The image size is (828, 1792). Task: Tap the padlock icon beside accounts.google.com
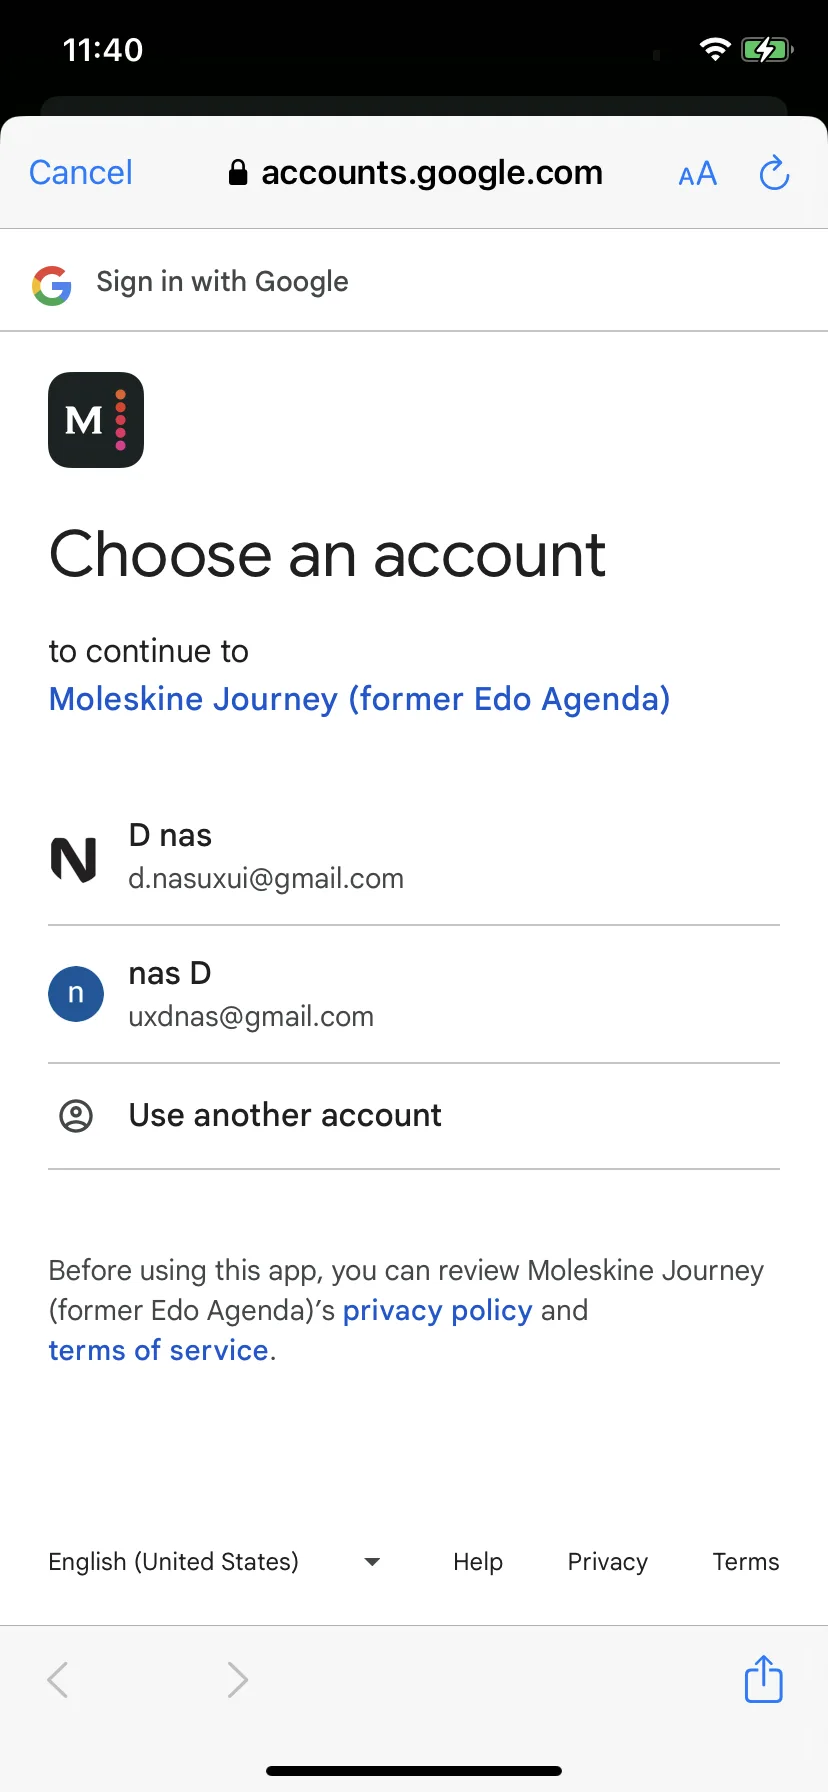(238, 173)
